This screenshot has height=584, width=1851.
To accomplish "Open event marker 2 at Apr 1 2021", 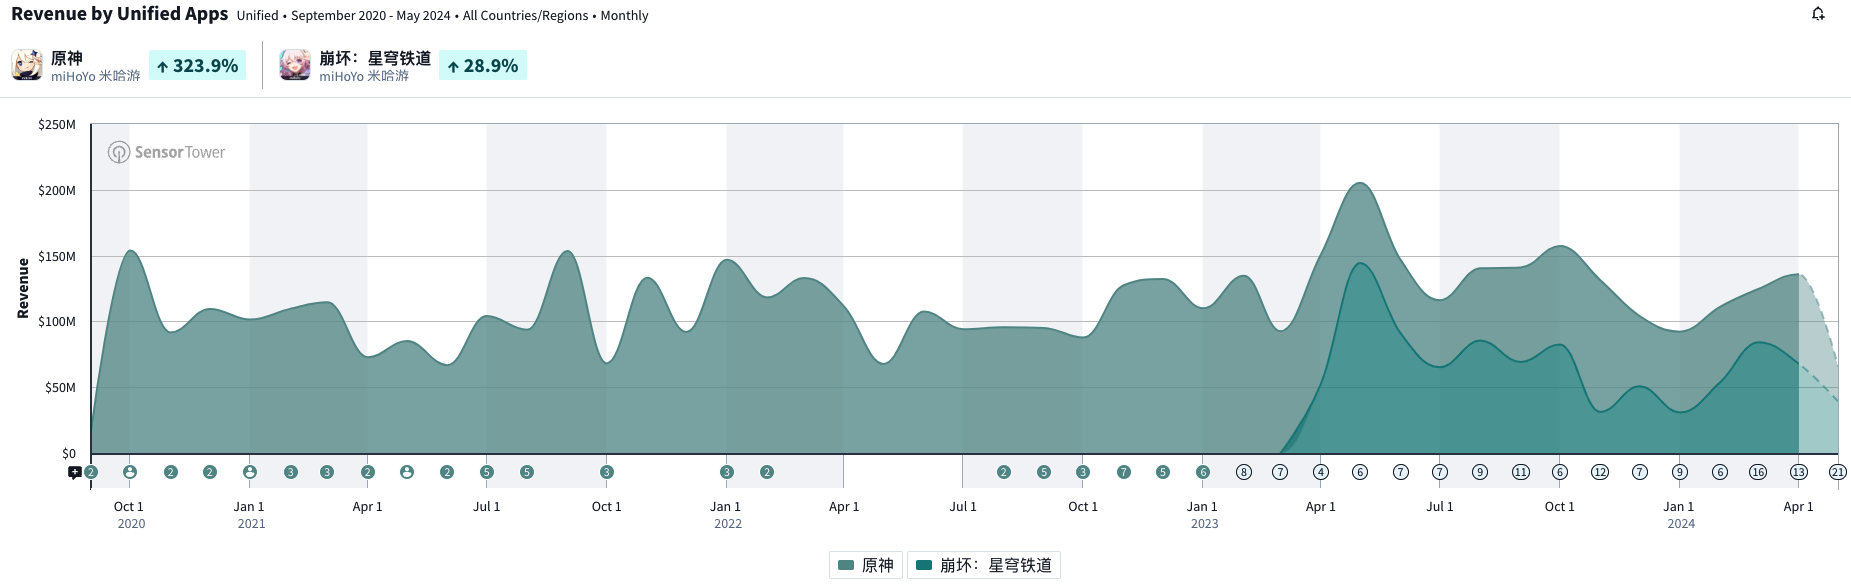I will [368, 472].
